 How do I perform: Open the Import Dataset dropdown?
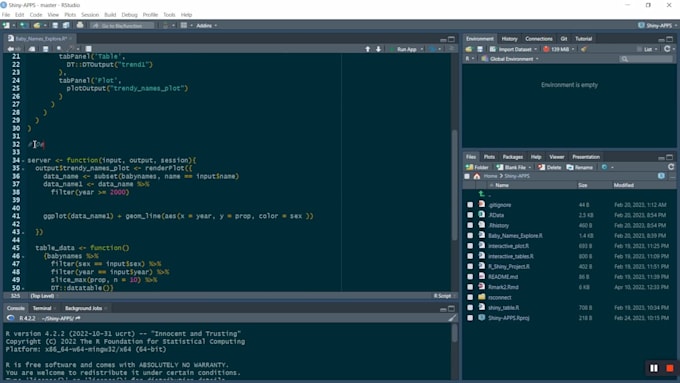coord(513,49)
